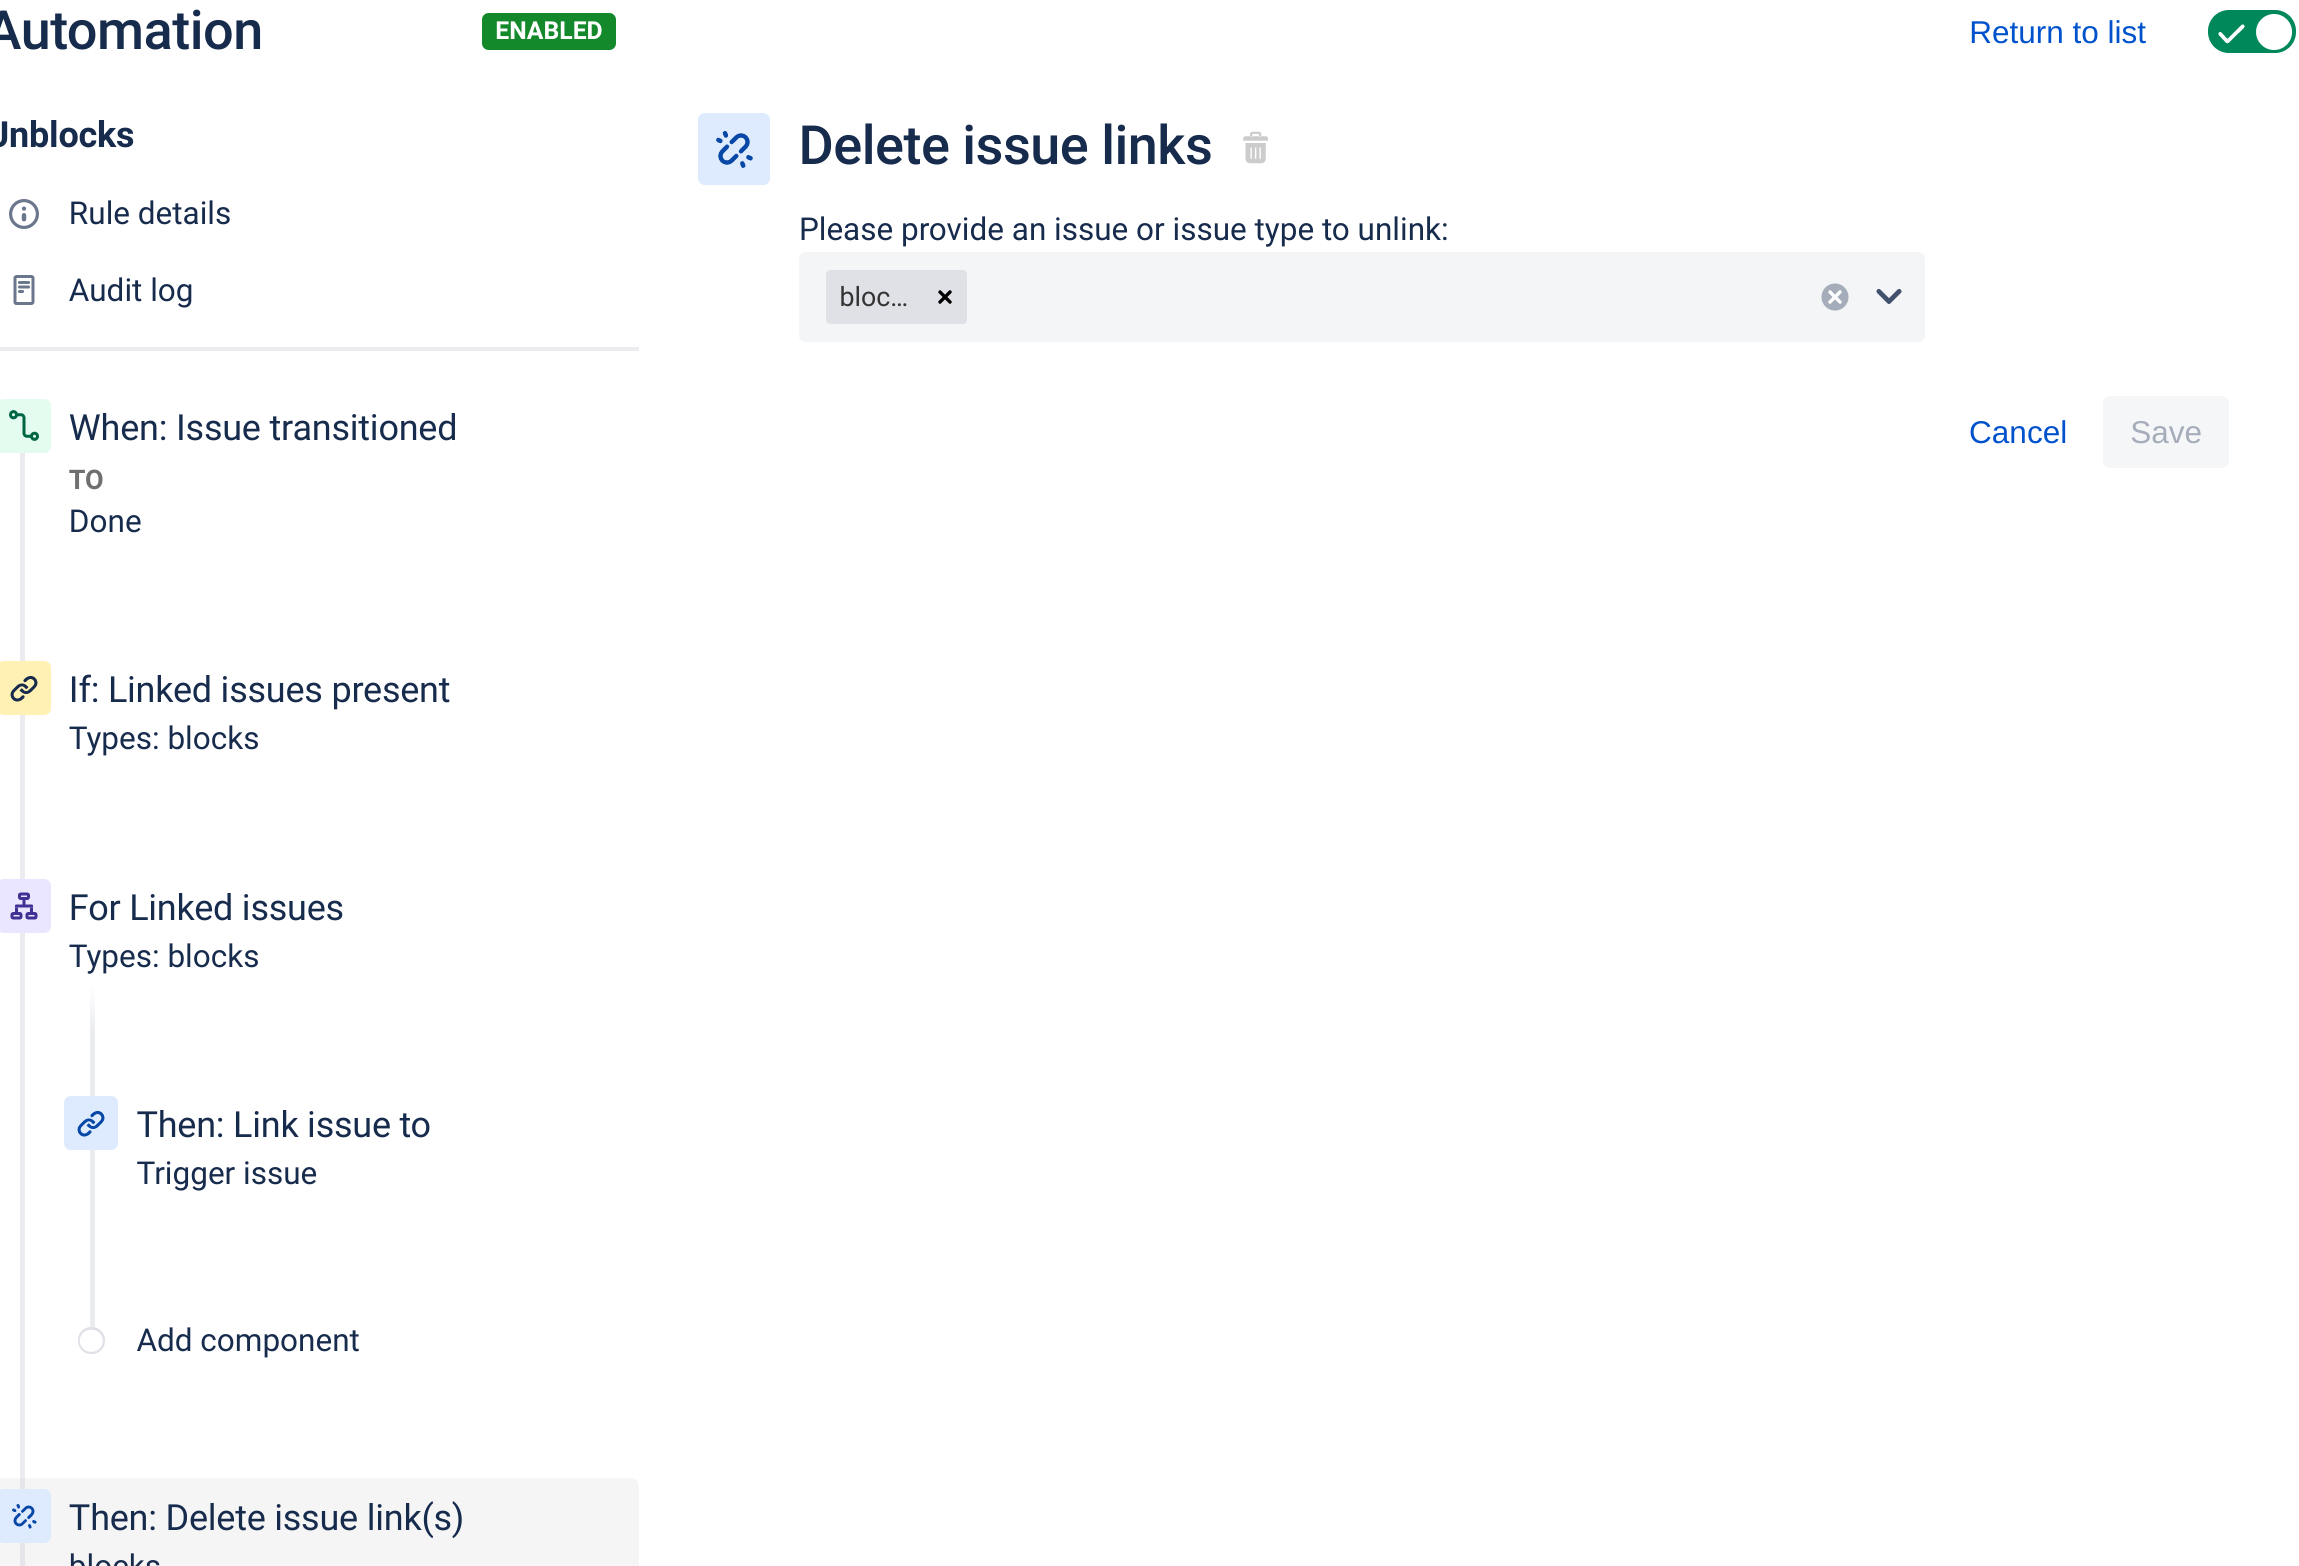Clear all selections in unlink input field
This screenshot has width=2299, height=1566.
tap(1834, 297)
